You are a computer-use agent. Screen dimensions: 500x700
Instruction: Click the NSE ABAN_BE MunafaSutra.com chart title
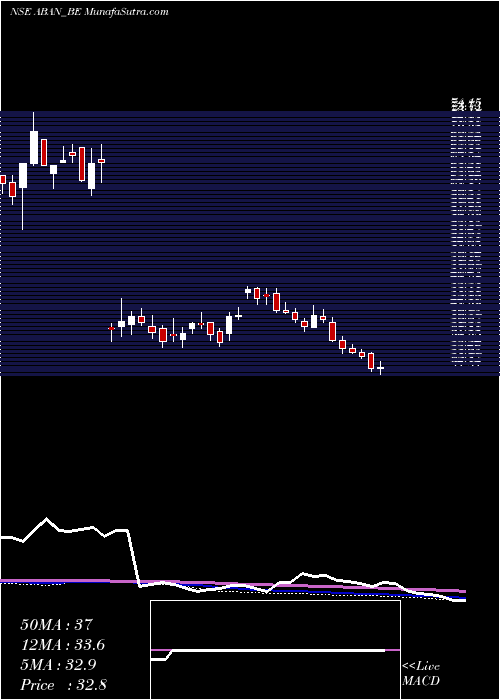point(89,12)
